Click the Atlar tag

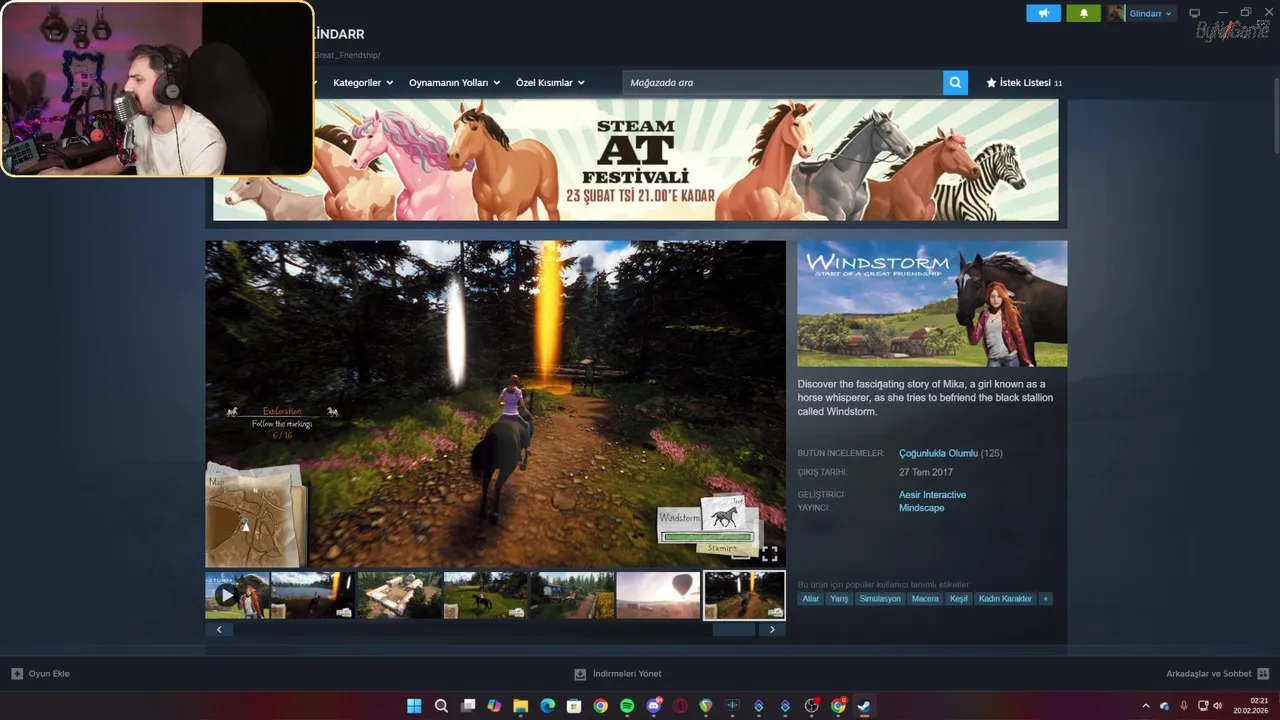click(810, 599)
